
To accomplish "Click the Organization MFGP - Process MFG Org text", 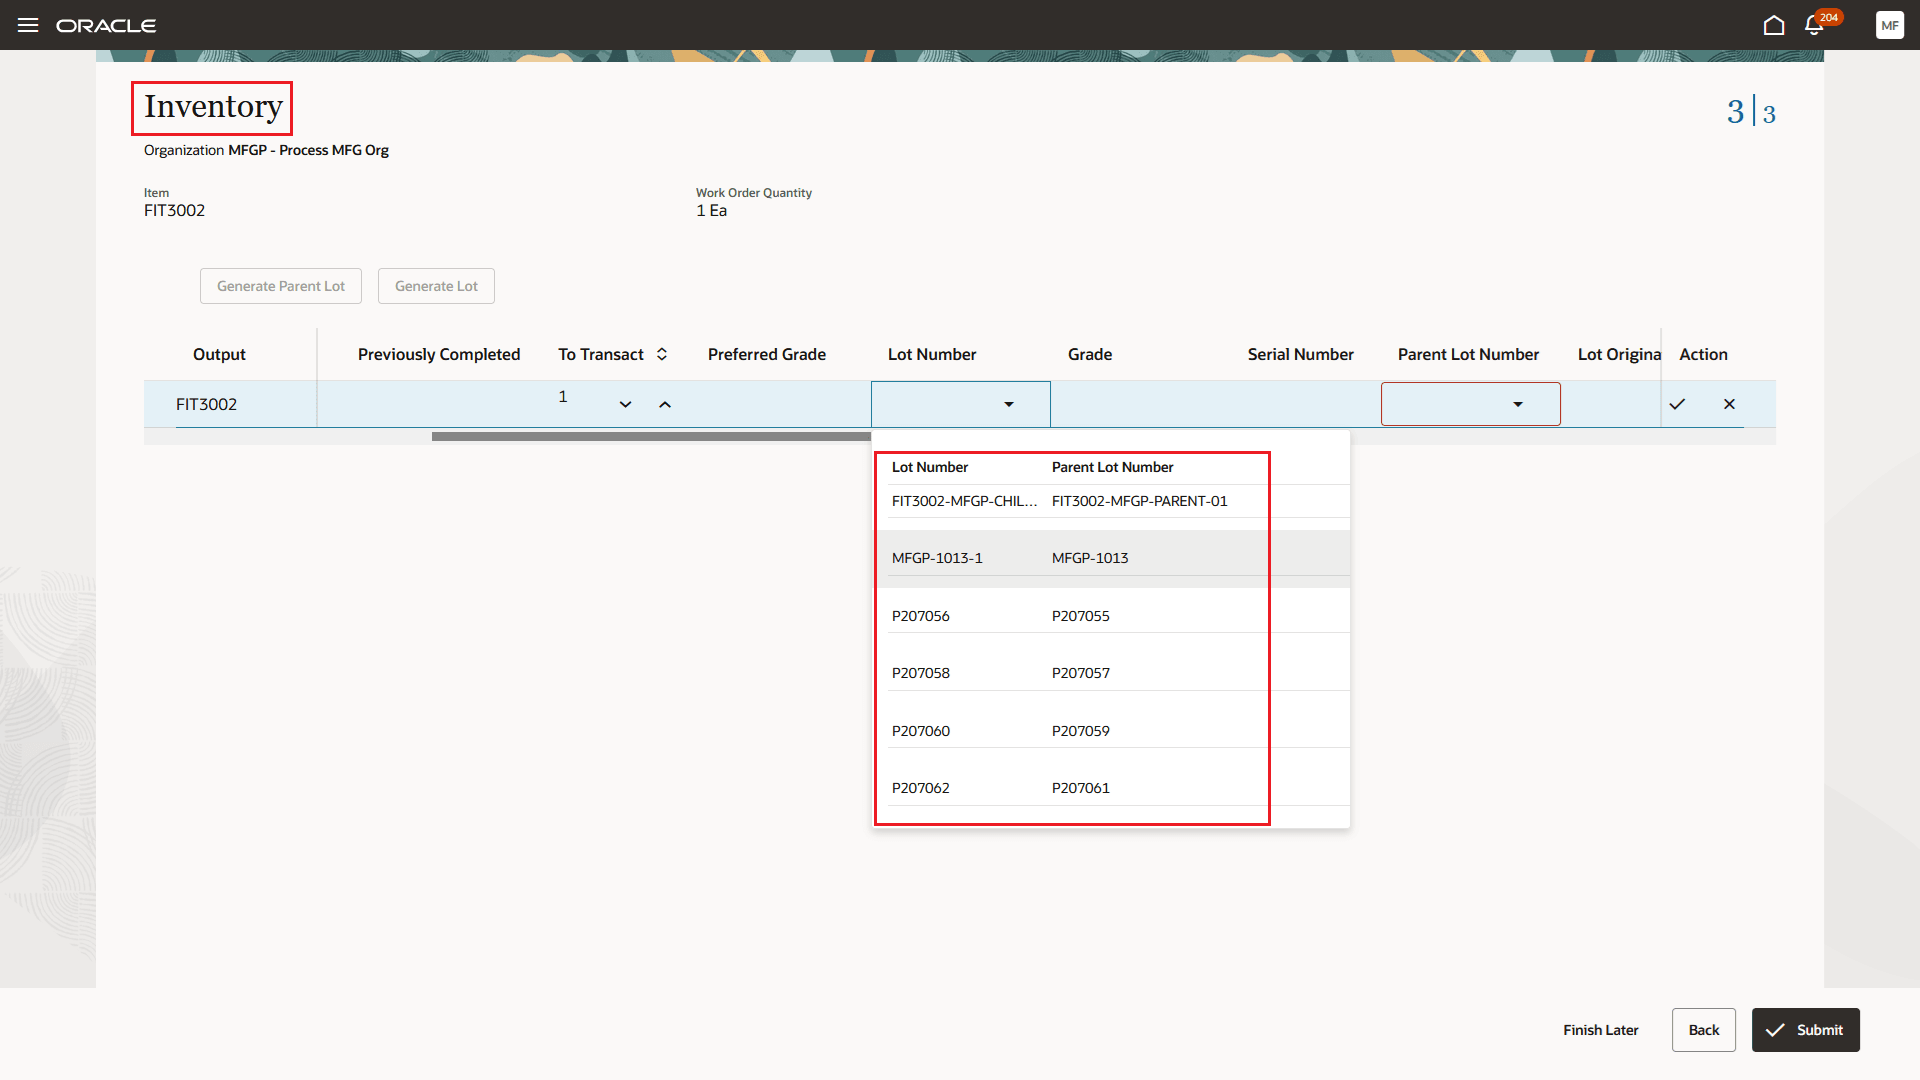I will pyautogui.click(x=266, y=150).
